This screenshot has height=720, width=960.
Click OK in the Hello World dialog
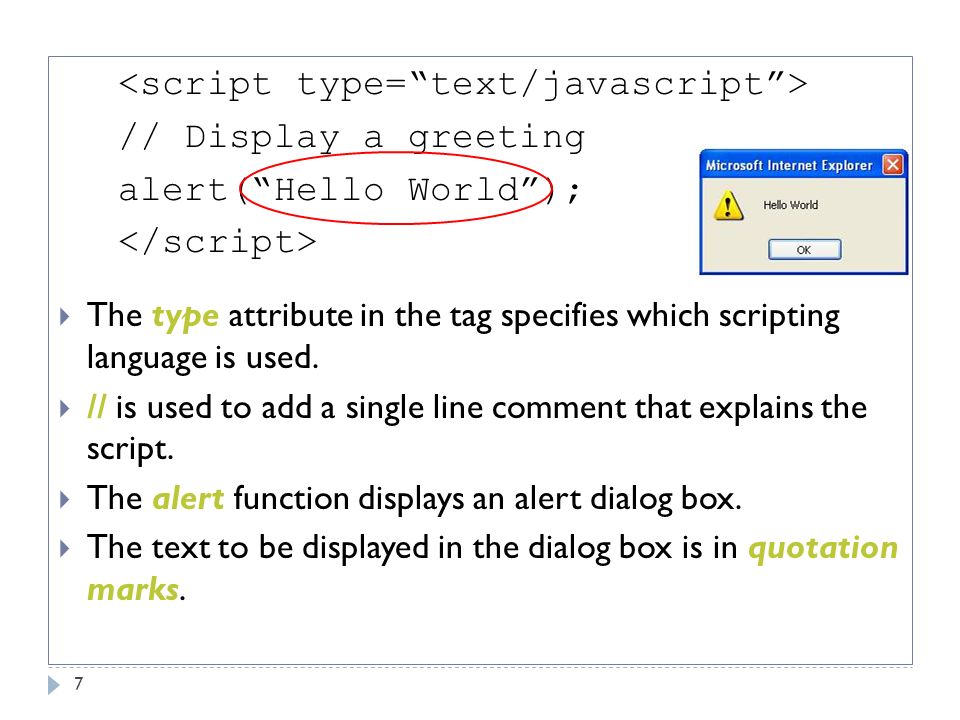coord(804,250)
